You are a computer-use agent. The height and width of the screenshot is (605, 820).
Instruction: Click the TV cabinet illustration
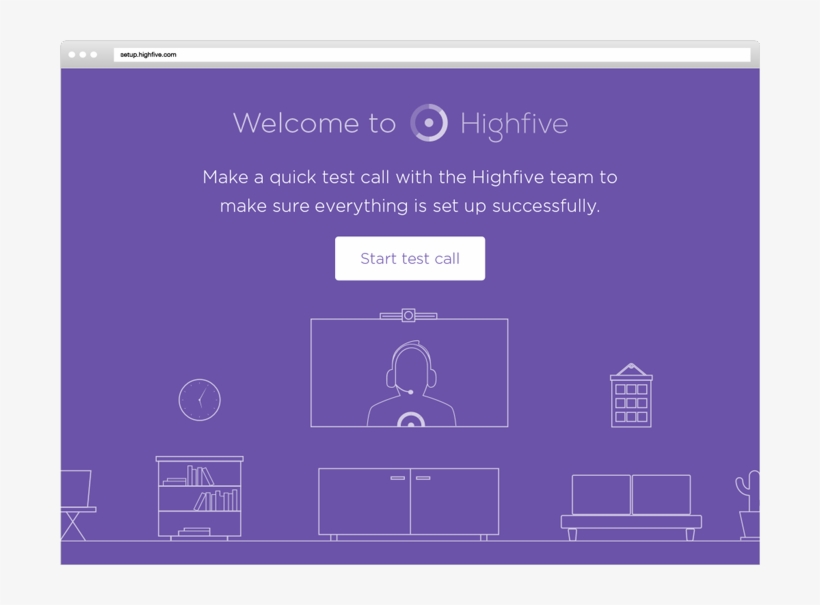(408, 504)
